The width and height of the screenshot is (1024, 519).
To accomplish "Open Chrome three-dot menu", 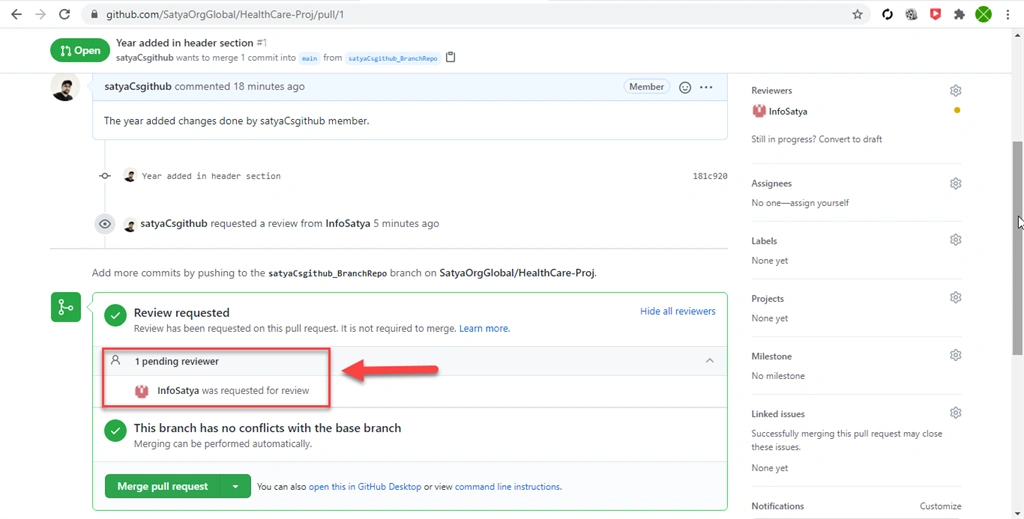I will pos(1008,14).
